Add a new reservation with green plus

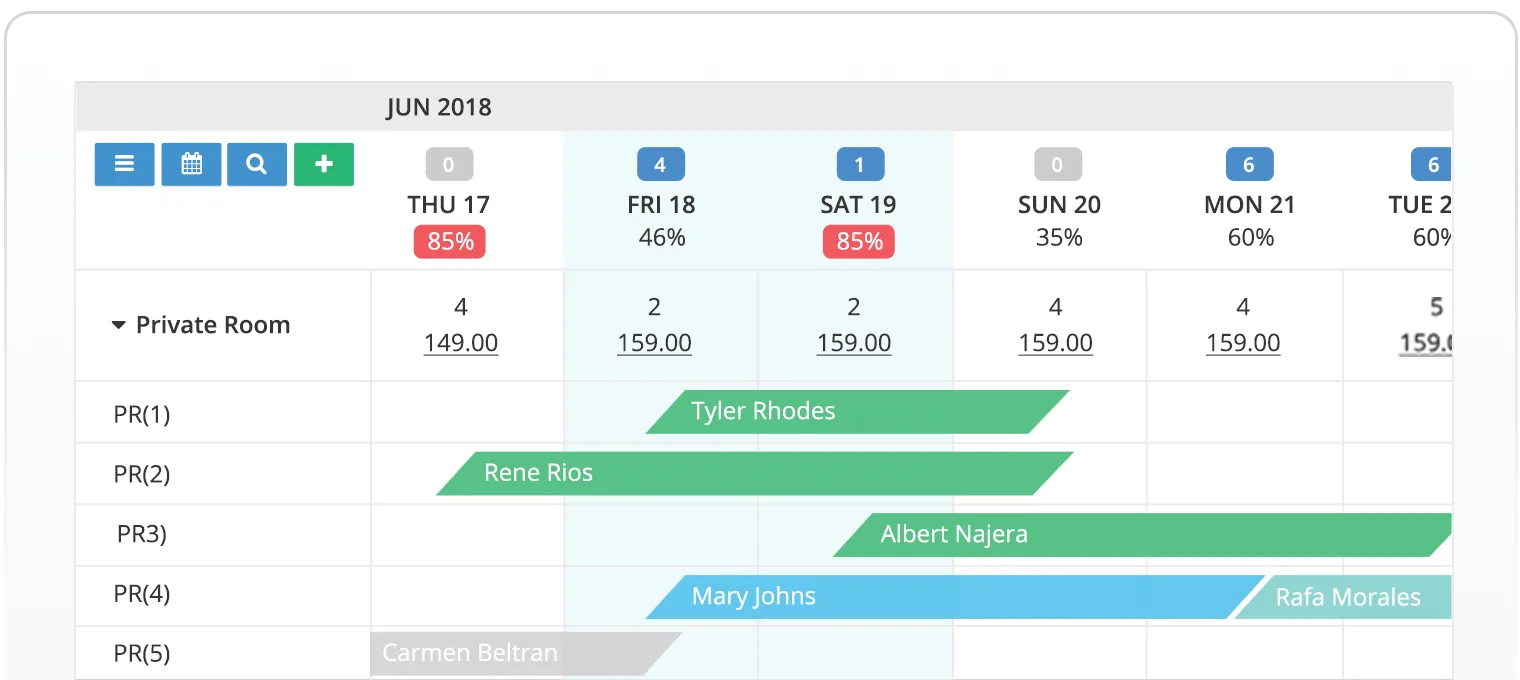[324, 164]
